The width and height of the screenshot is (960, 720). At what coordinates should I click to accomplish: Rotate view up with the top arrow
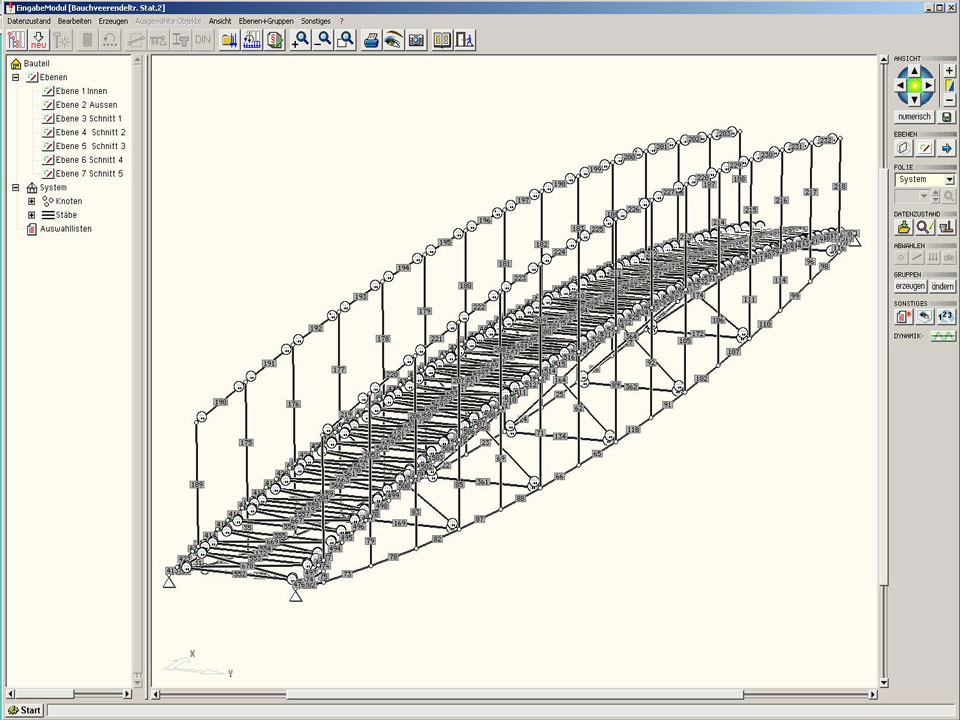[x=914, y=72]
